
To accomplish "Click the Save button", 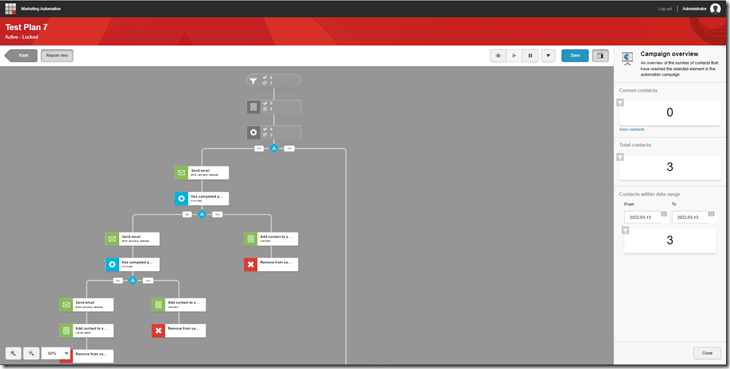I will (x=575, y=56).
